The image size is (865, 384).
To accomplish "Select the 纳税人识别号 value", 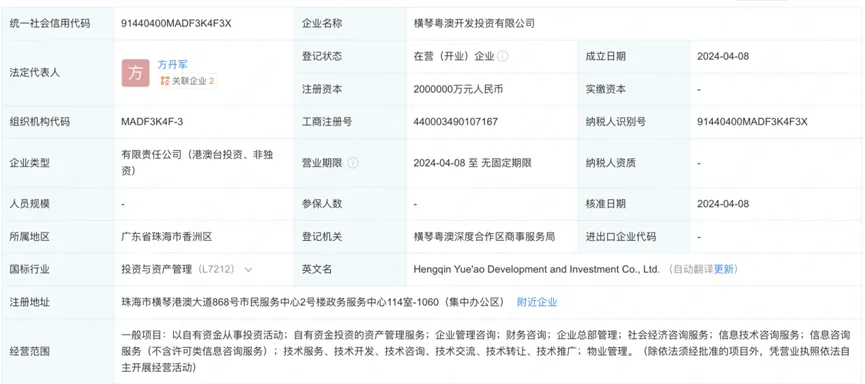I will click(752, 122).
